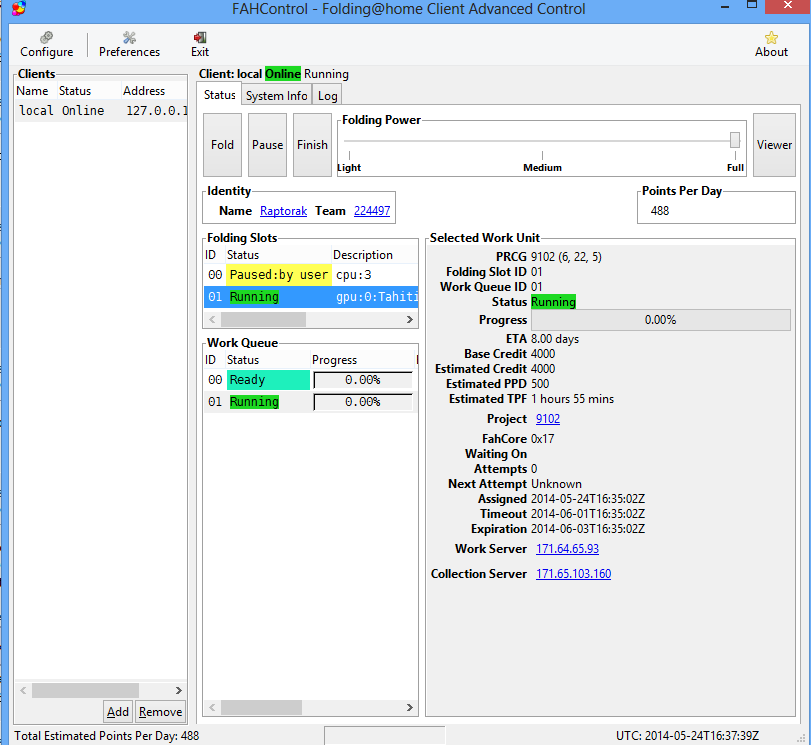Open Preferences from the toolbar
Screen dimensions: 811x745
pos(129,44)
